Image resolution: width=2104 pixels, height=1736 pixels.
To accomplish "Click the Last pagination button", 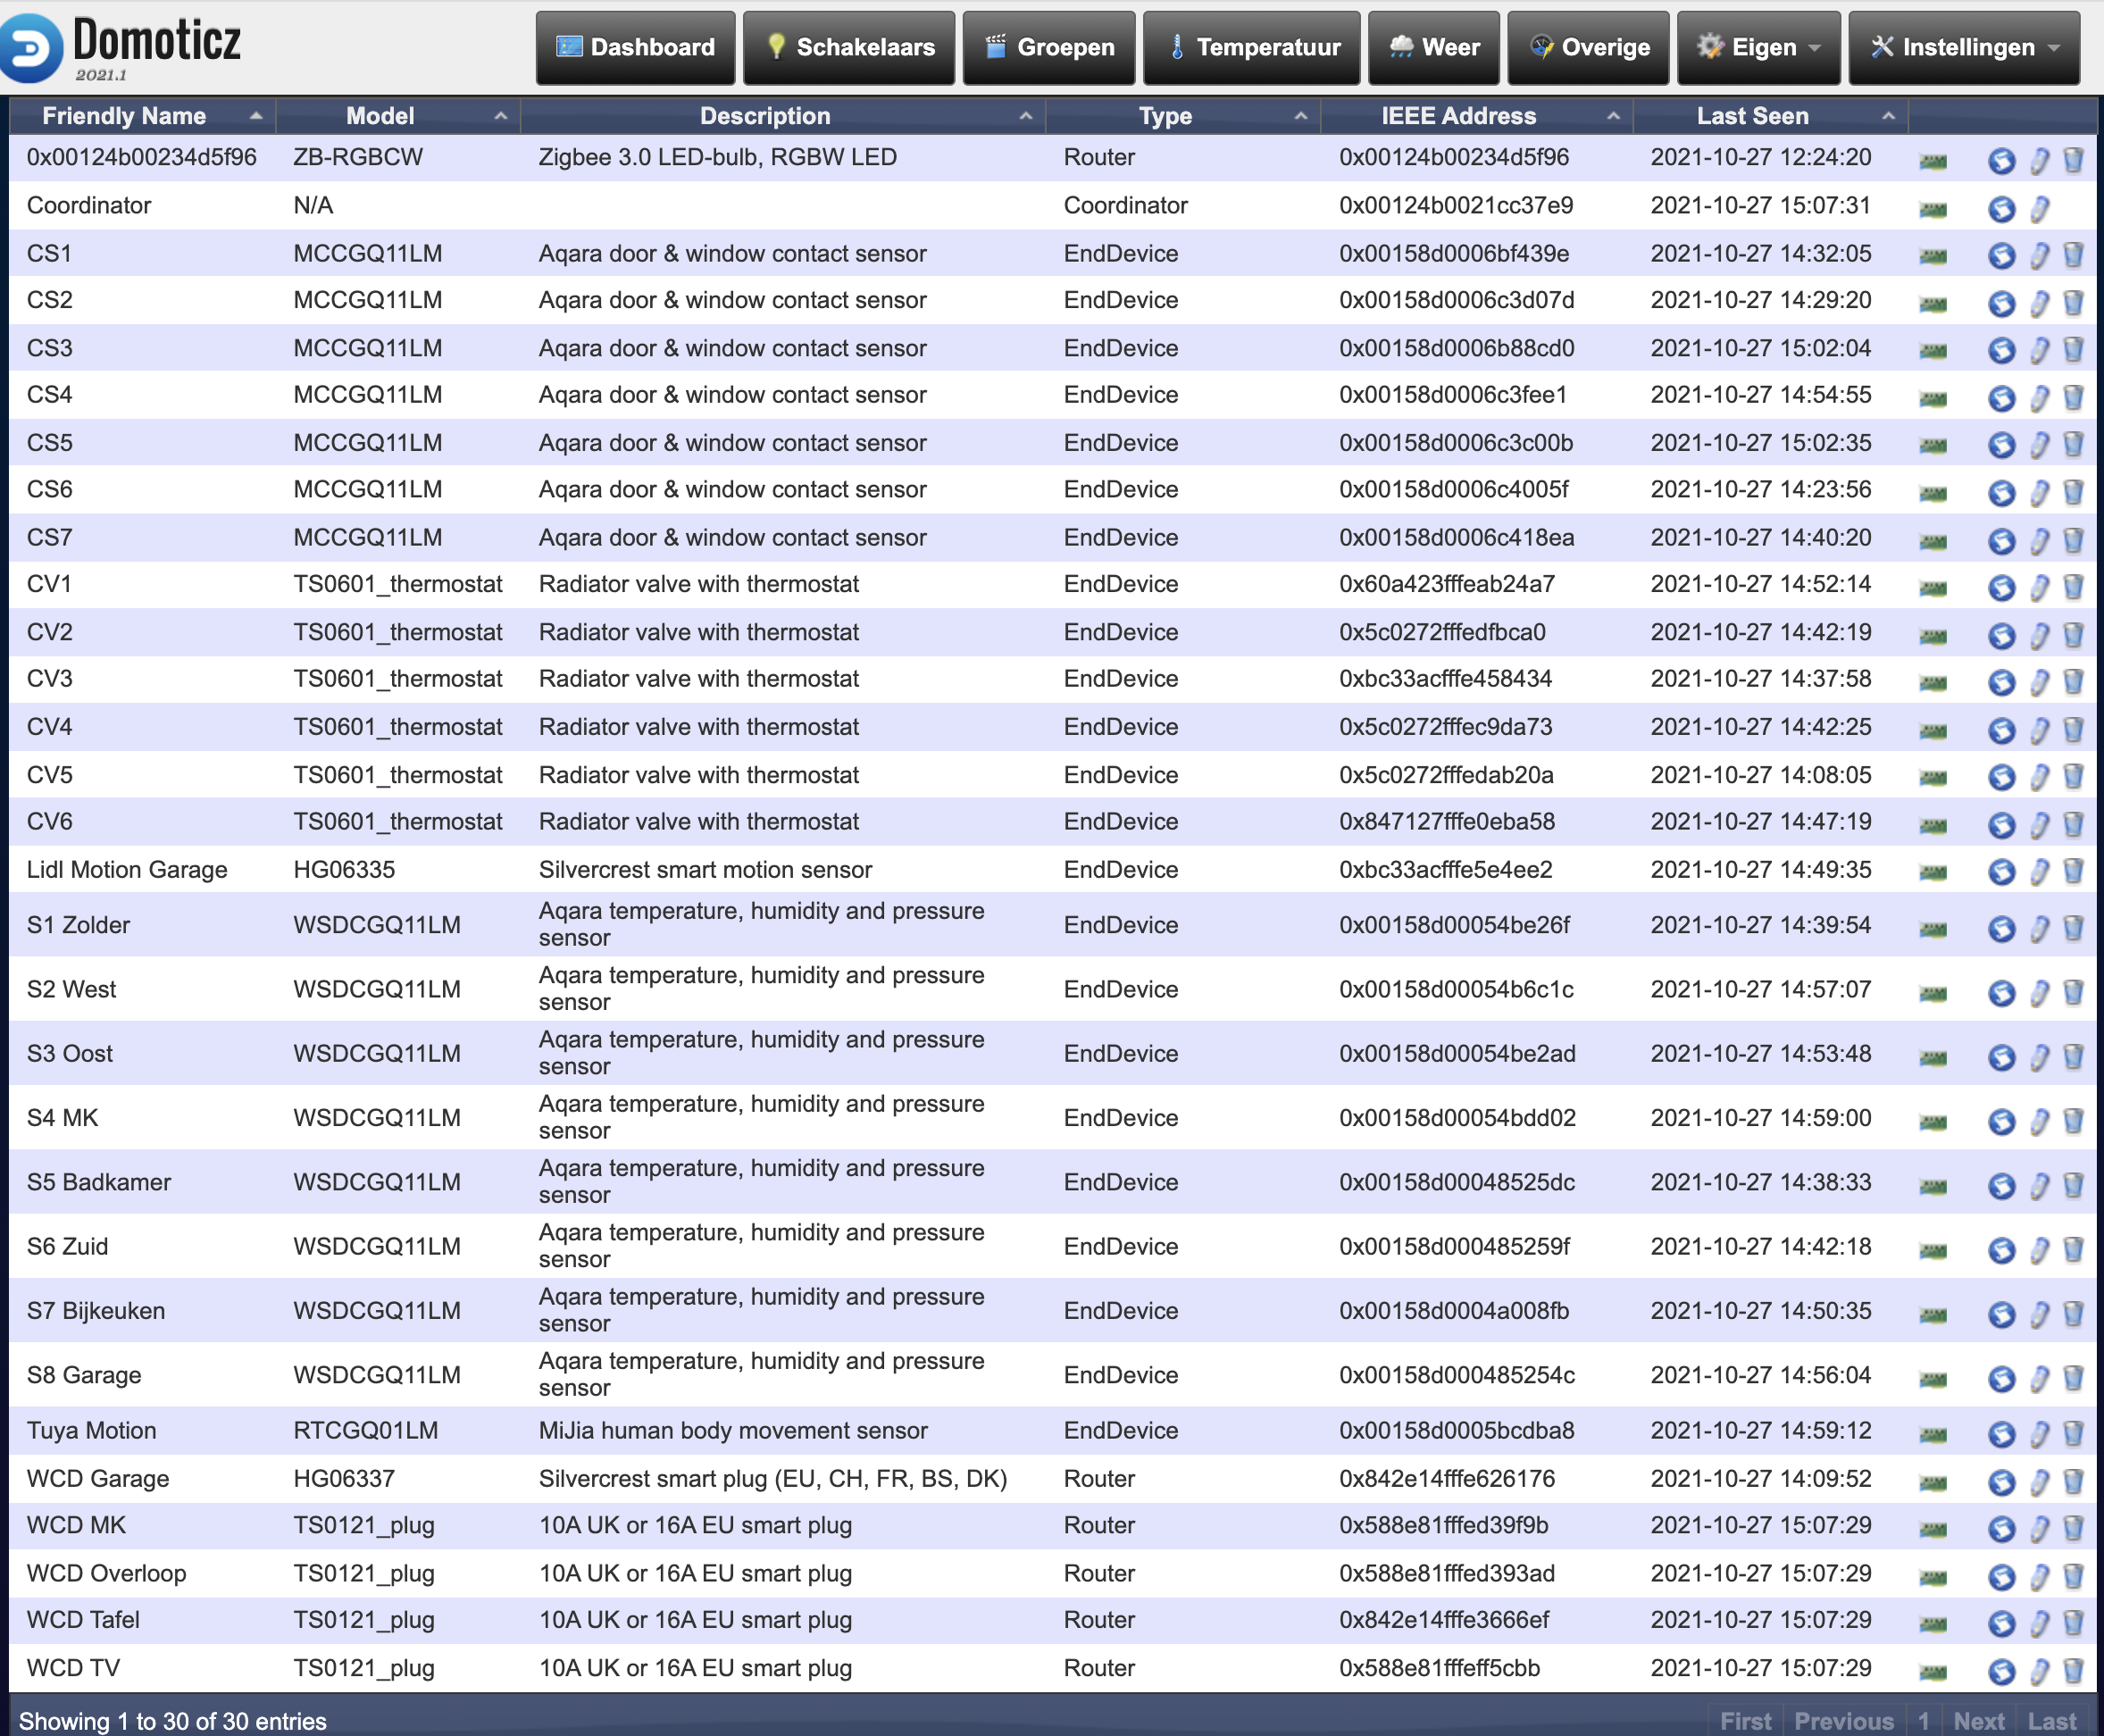I will (x=2052, y=1721).
